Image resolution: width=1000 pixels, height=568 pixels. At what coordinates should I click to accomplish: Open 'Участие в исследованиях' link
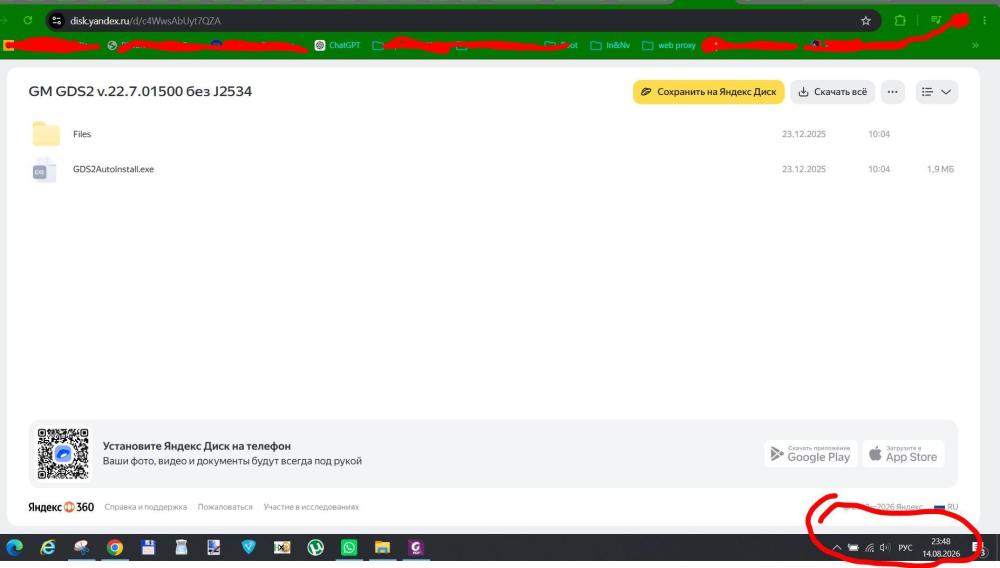tap(311, 507)
